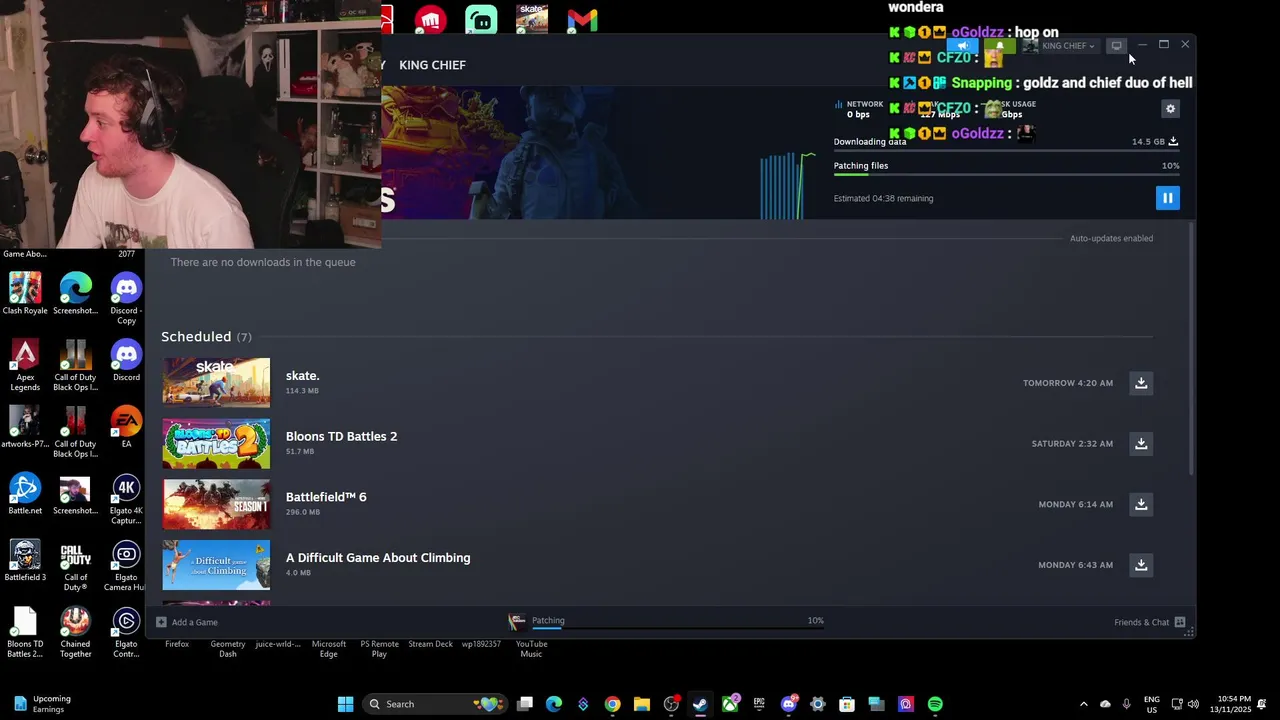
Task: Click the microphone tray icon
Action: pos(1127,704)
